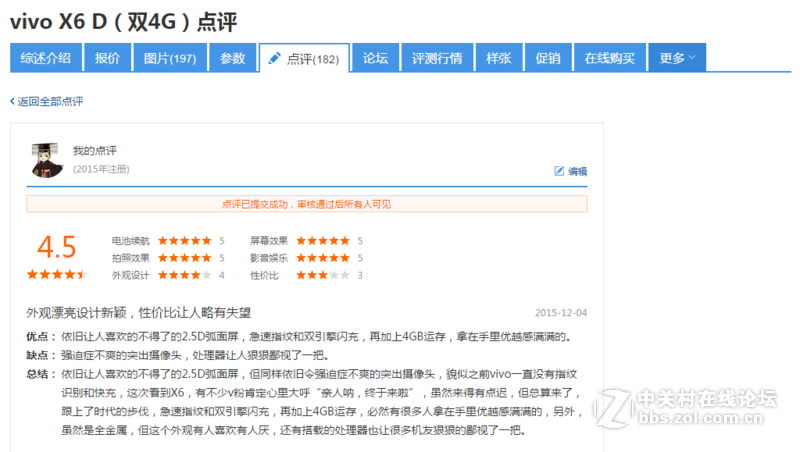Click the 电池续航 label
The width and height of the screenshot is (800, 452).
[131, 241]
